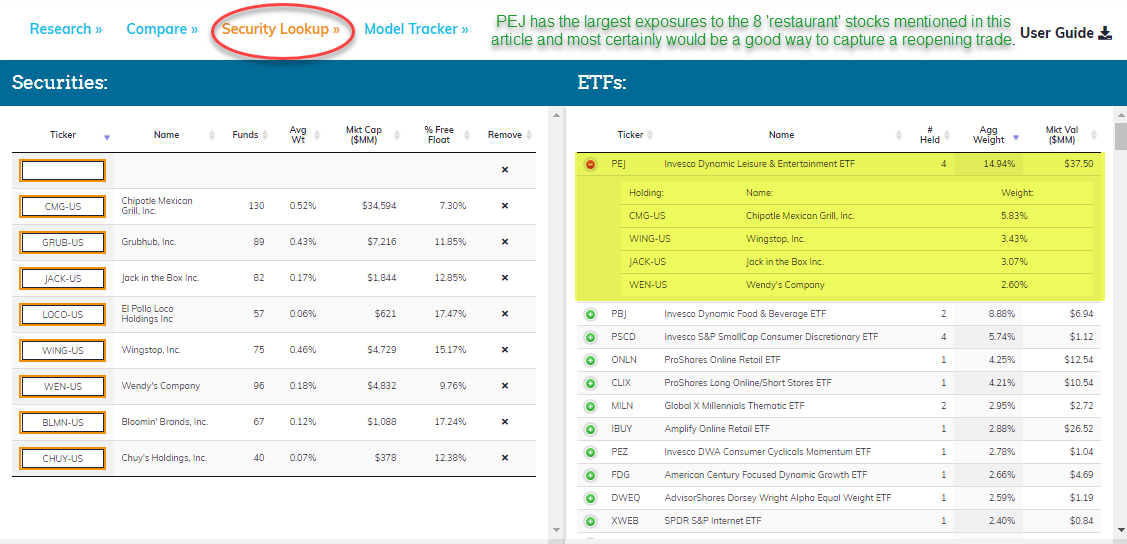Edit the GRUB-US ticker field

[x=63, y=242]
